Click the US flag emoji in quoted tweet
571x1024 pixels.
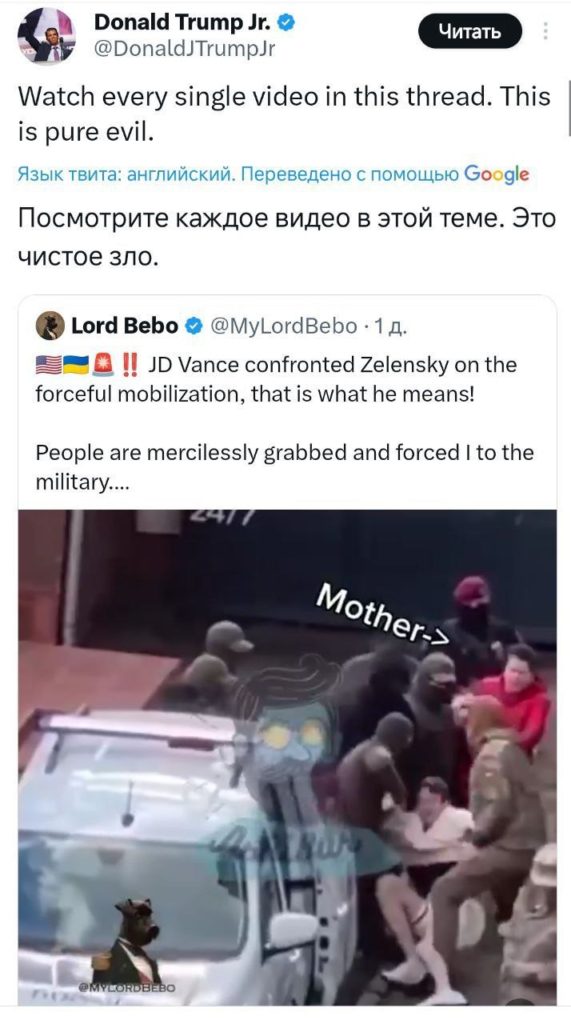[48, 364]
